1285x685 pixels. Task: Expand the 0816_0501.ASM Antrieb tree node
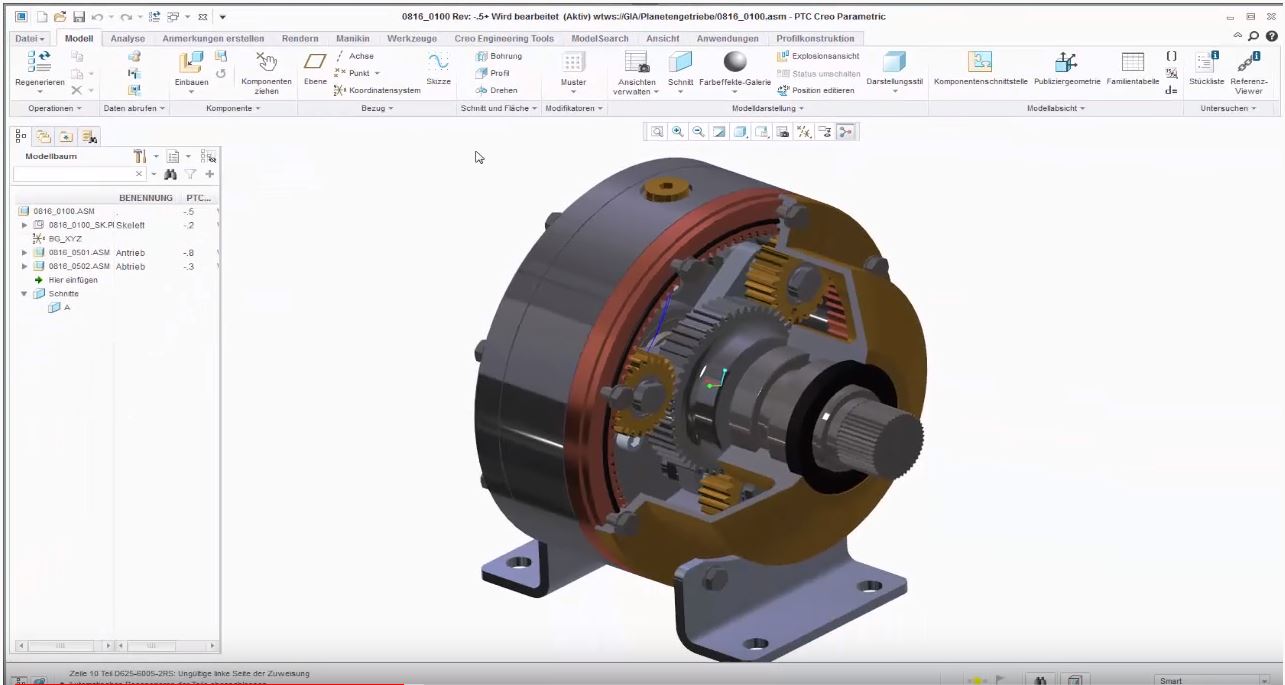25,253
